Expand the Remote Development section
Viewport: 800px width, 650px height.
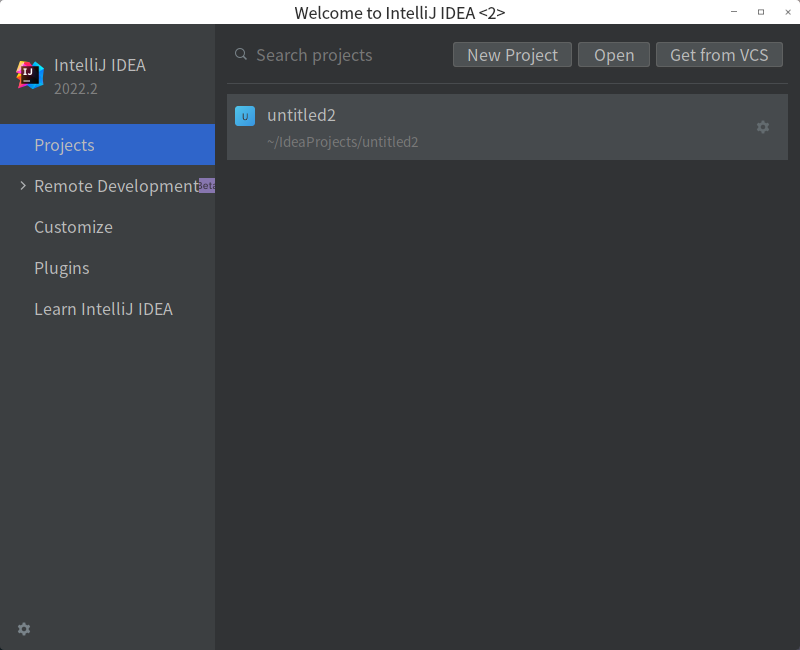(22, 185)
